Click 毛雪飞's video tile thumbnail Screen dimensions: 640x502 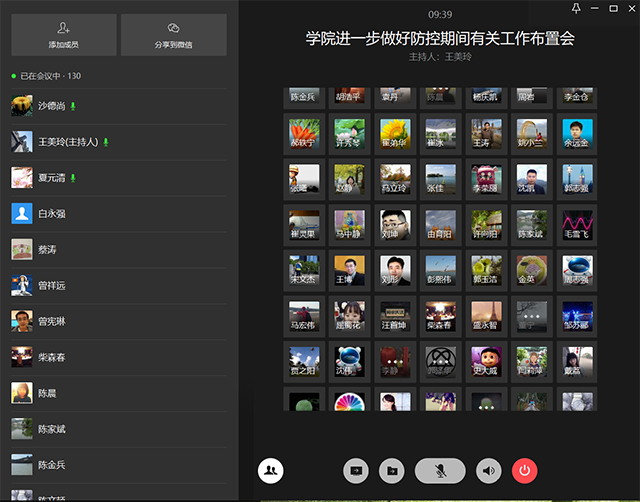coord(578,224)
